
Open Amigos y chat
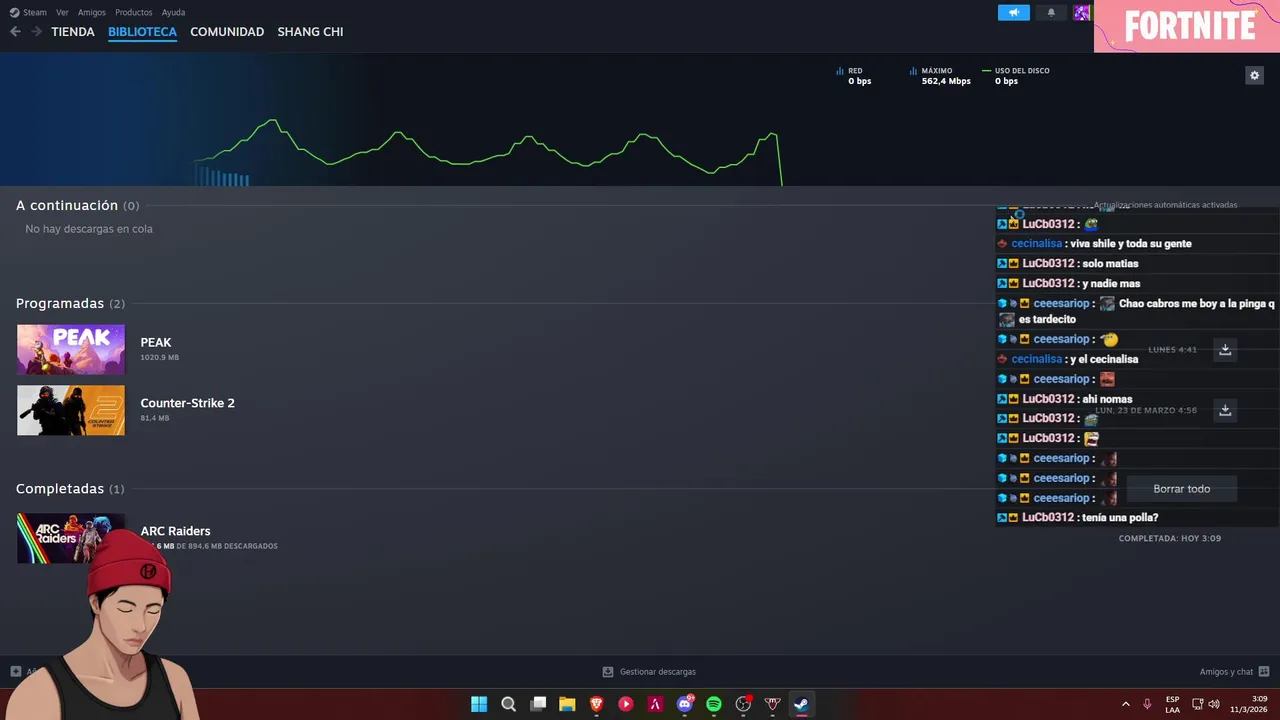pyautogui.click(x=1226, y=672)
